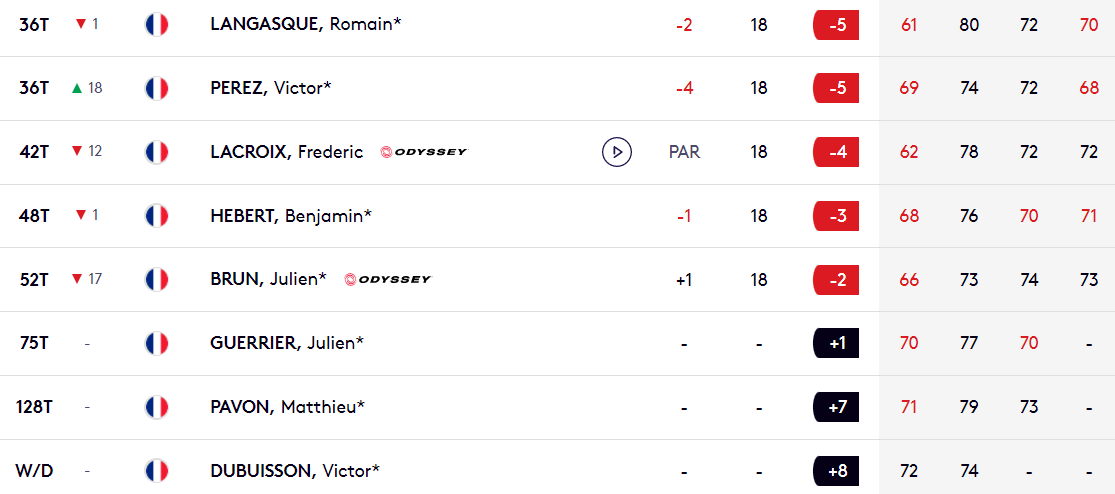Image resolution: width=1115 pixels, height=494 pixels.
Task: Click Dubuisson's +8 total score badge
Action: [x=836, y=471]
